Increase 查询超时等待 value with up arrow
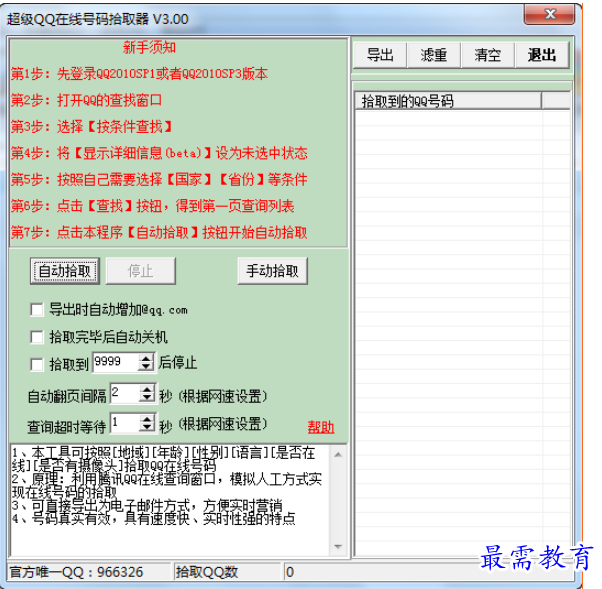This screenshot has height=589, width=602. tap(147, 419)
